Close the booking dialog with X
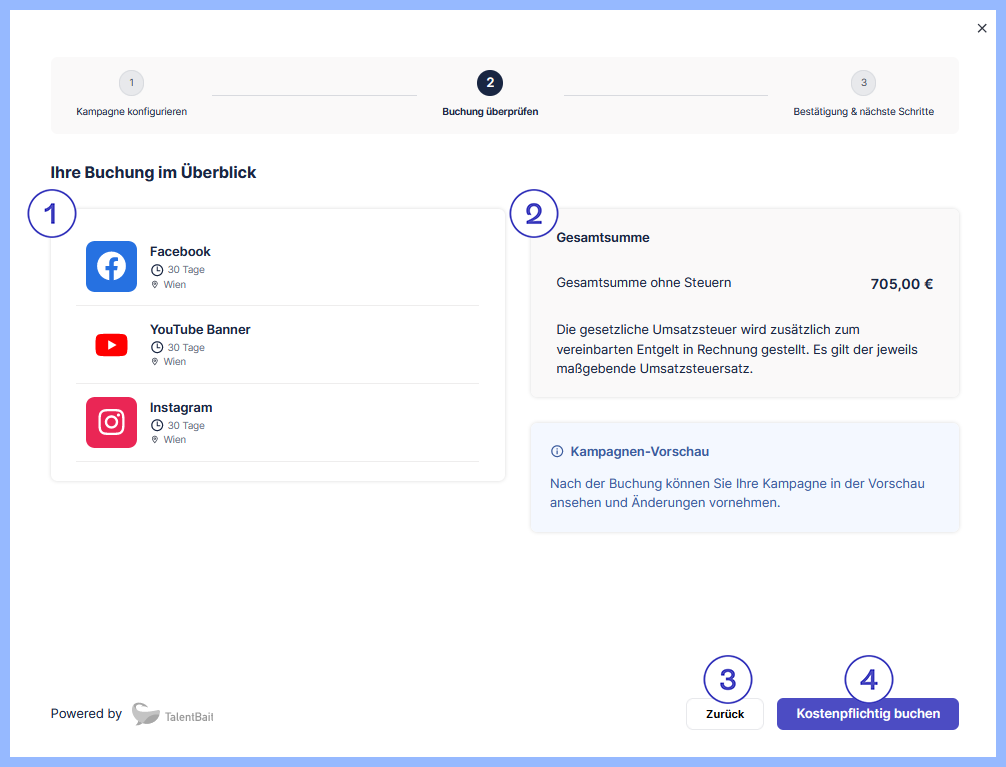Screen dimensions: 1006x767 pos(982,28)
